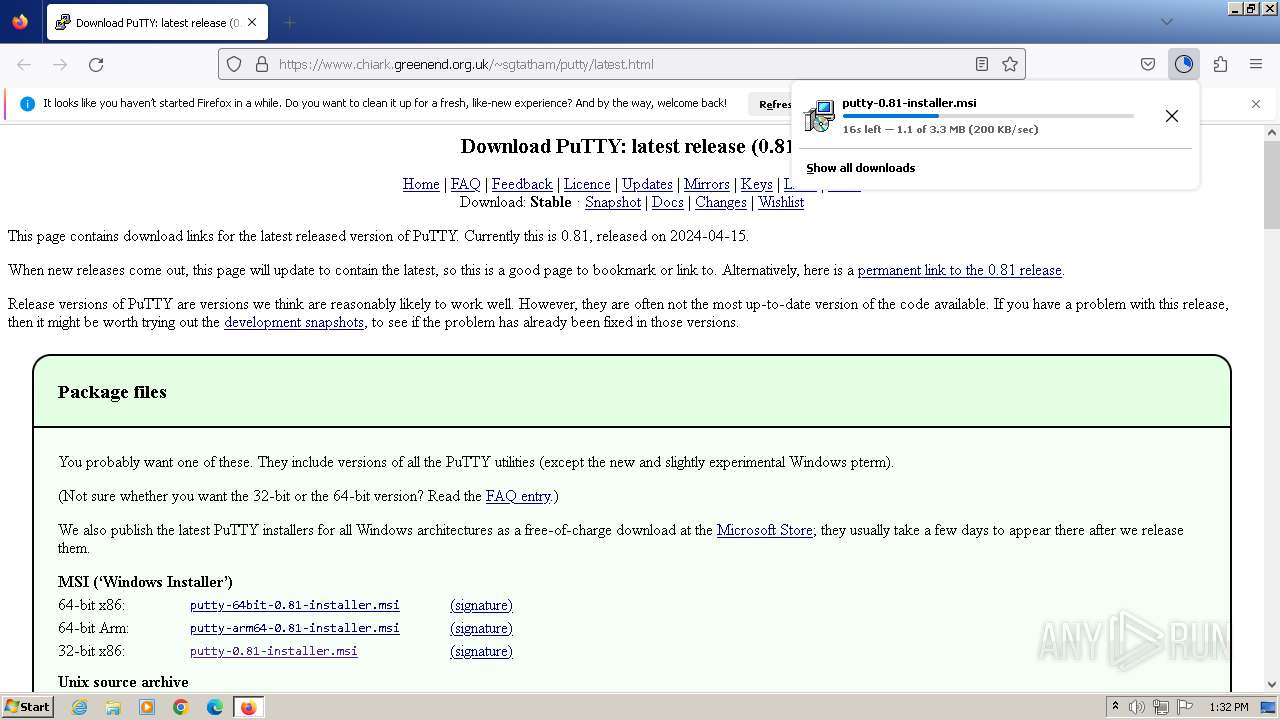Show site security padlock info
1280x720 pixels.
(262, 64)
